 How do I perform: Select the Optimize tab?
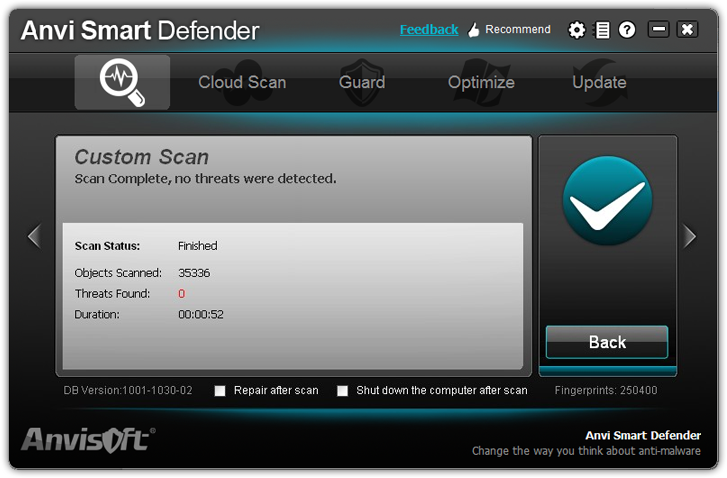pos(481,82)
